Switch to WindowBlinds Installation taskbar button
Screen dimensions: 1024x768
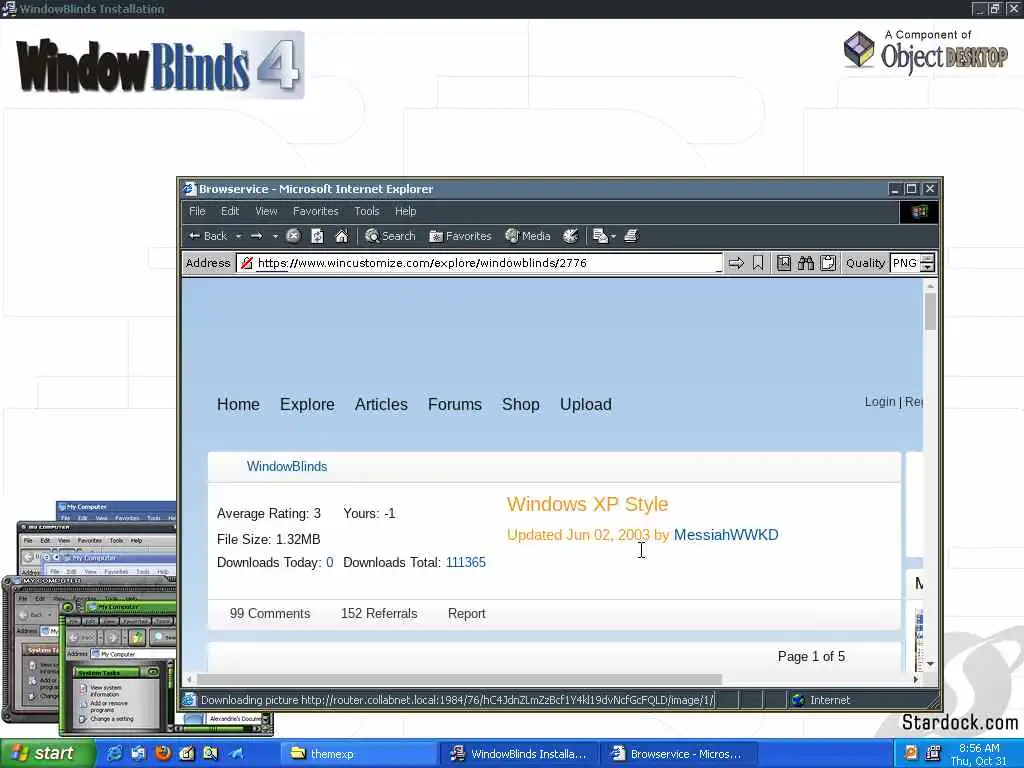click(520, 754)
